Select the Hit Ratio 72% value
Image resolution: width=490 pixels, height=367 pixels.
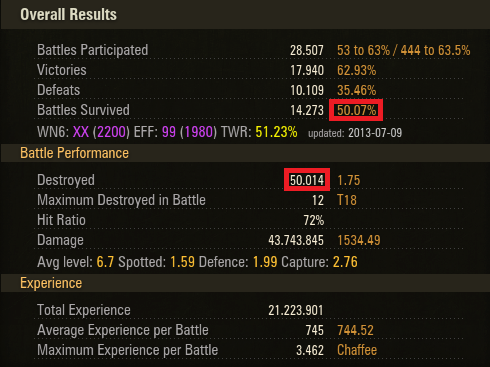click(x=314, y=220)
